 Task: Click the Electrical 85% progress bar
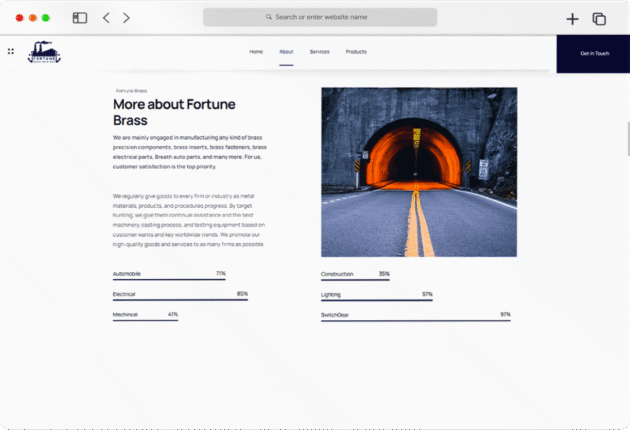(x=180, y=300)
